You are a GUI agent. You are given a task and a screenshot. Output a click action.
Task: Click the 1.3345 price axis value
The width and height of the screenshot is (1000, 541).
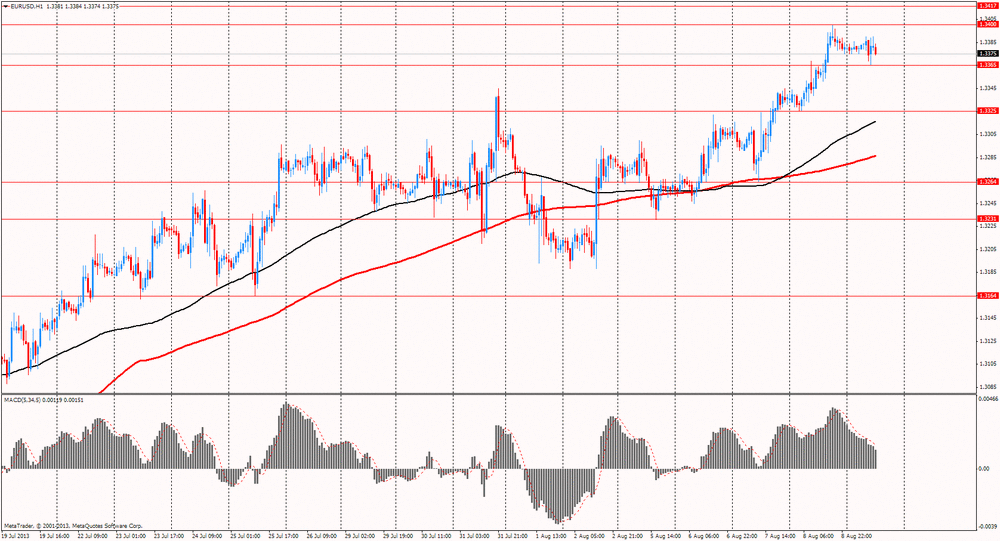tap(987, 88)
